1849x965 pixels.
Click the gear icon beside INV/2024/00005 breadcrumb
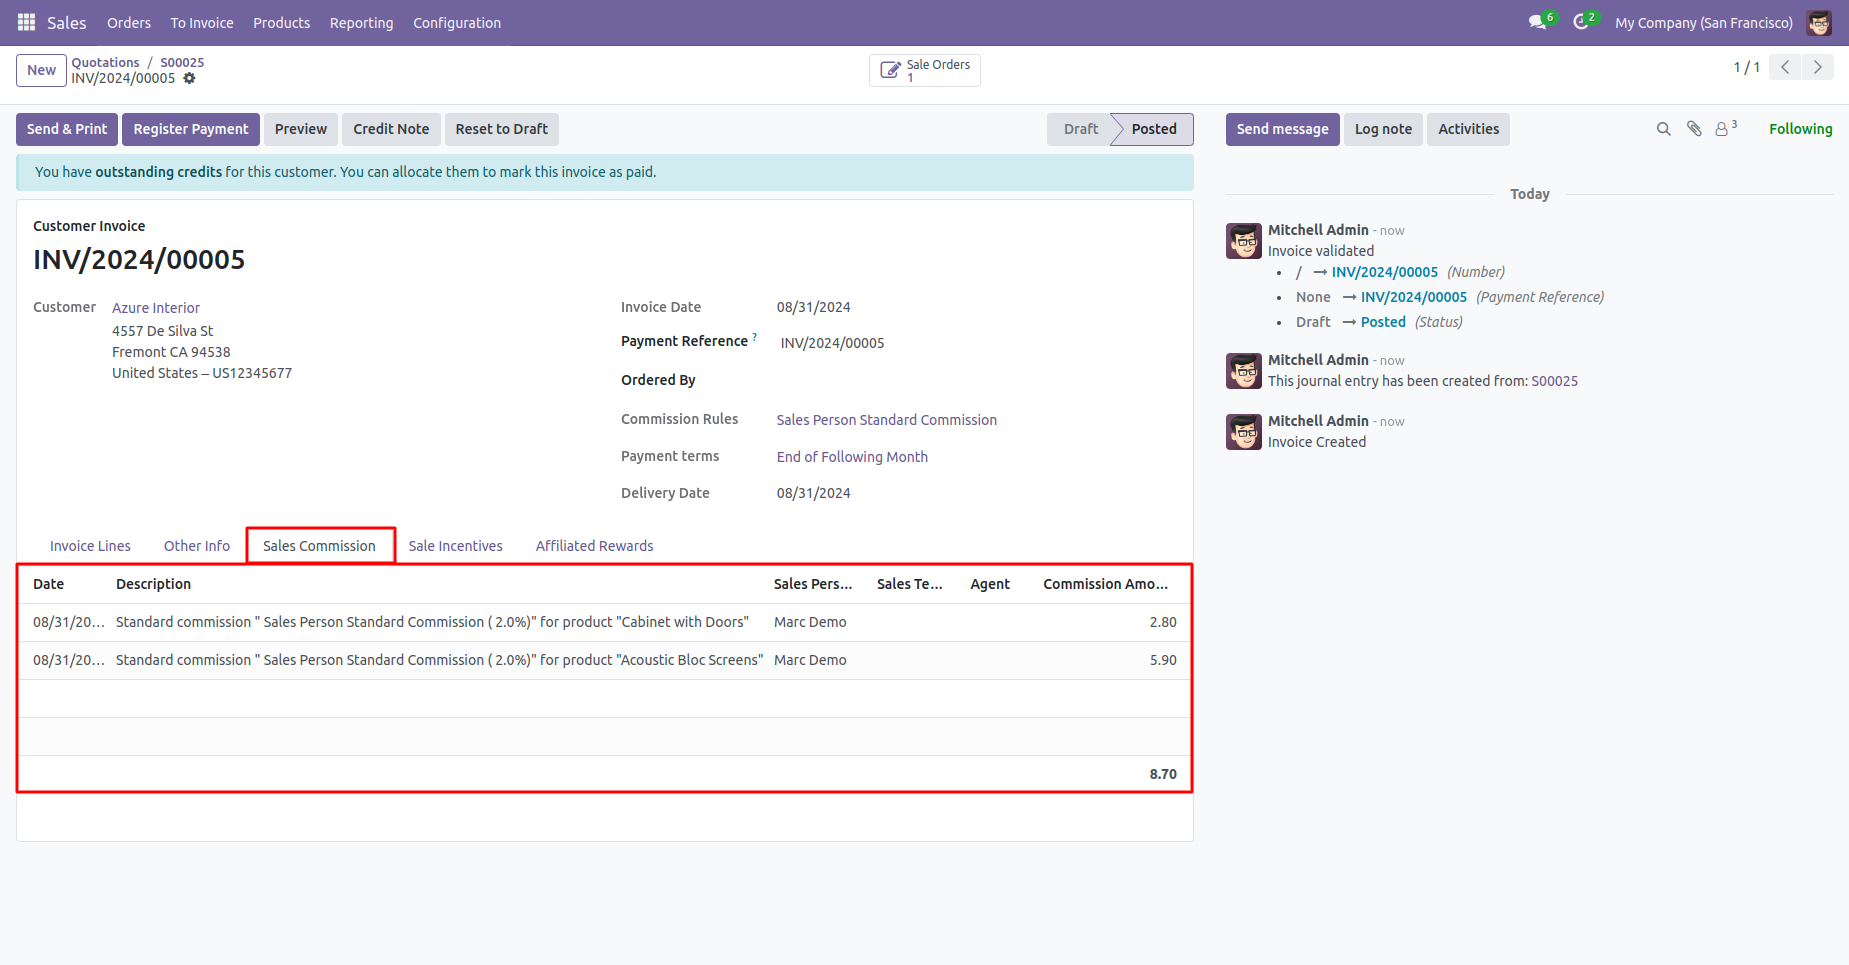pyautogui.click(x=189, y=78)
